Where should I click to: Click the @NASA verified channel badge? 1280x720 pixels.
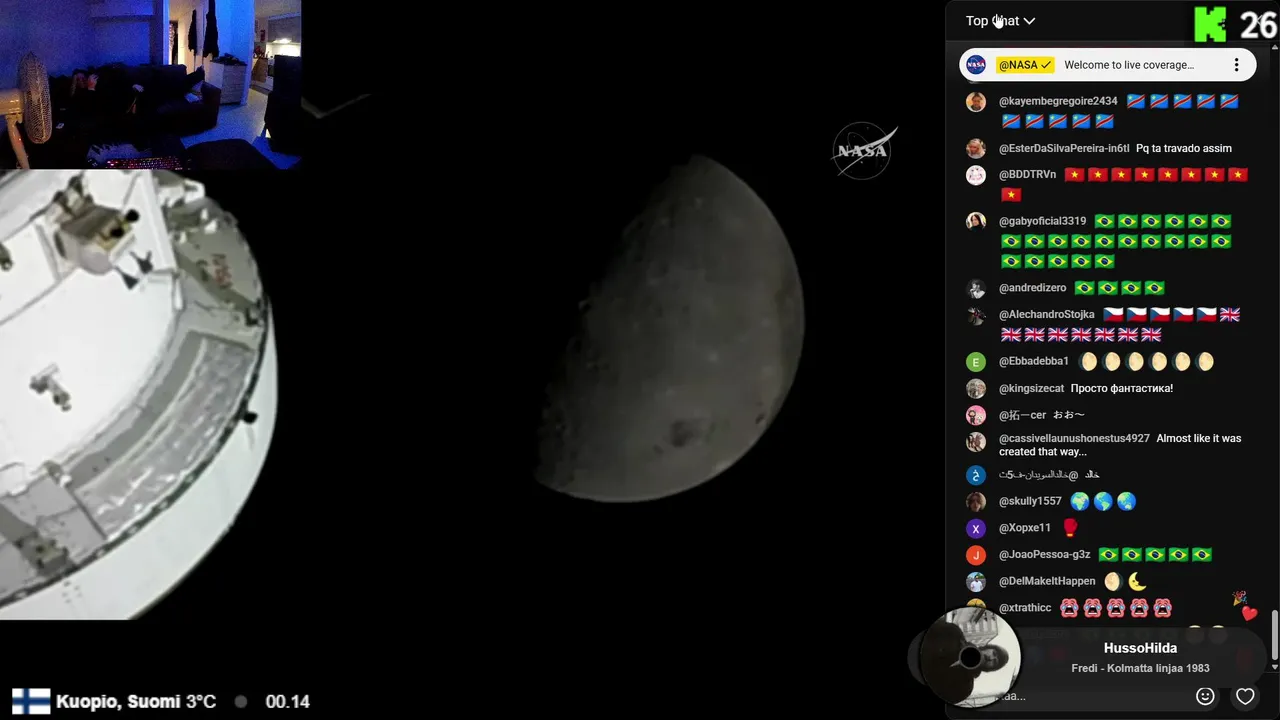point(1025,65)
